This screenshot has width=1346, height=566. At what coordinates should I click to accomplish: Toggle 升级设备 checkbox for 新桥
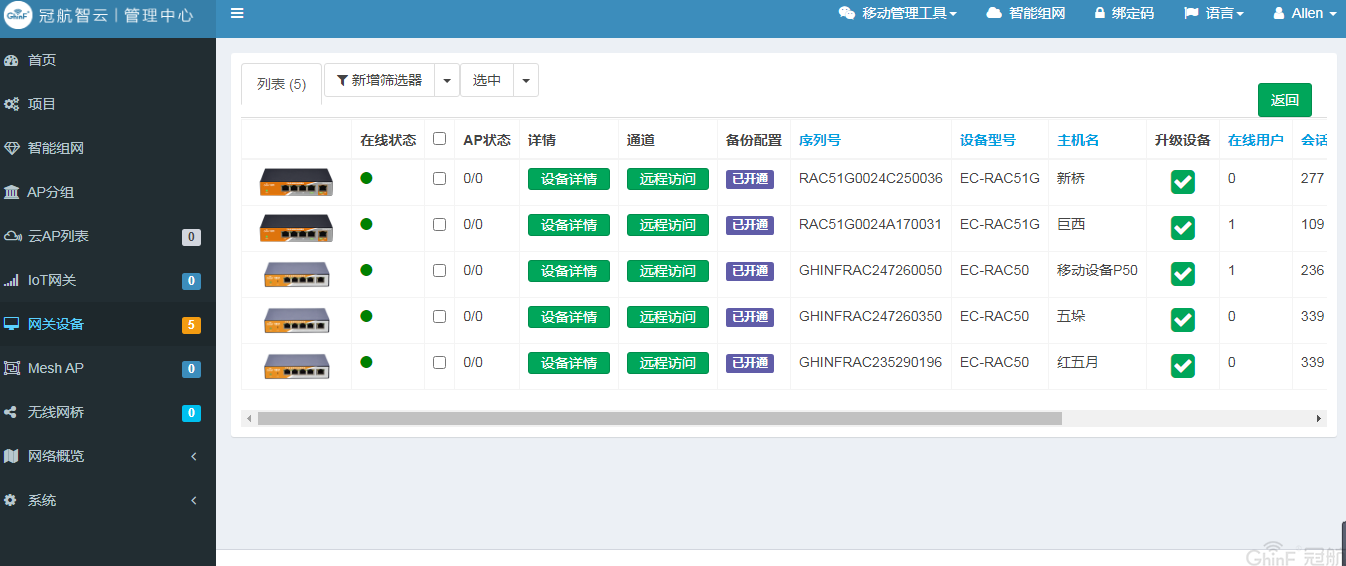[x=1183, y=182]
